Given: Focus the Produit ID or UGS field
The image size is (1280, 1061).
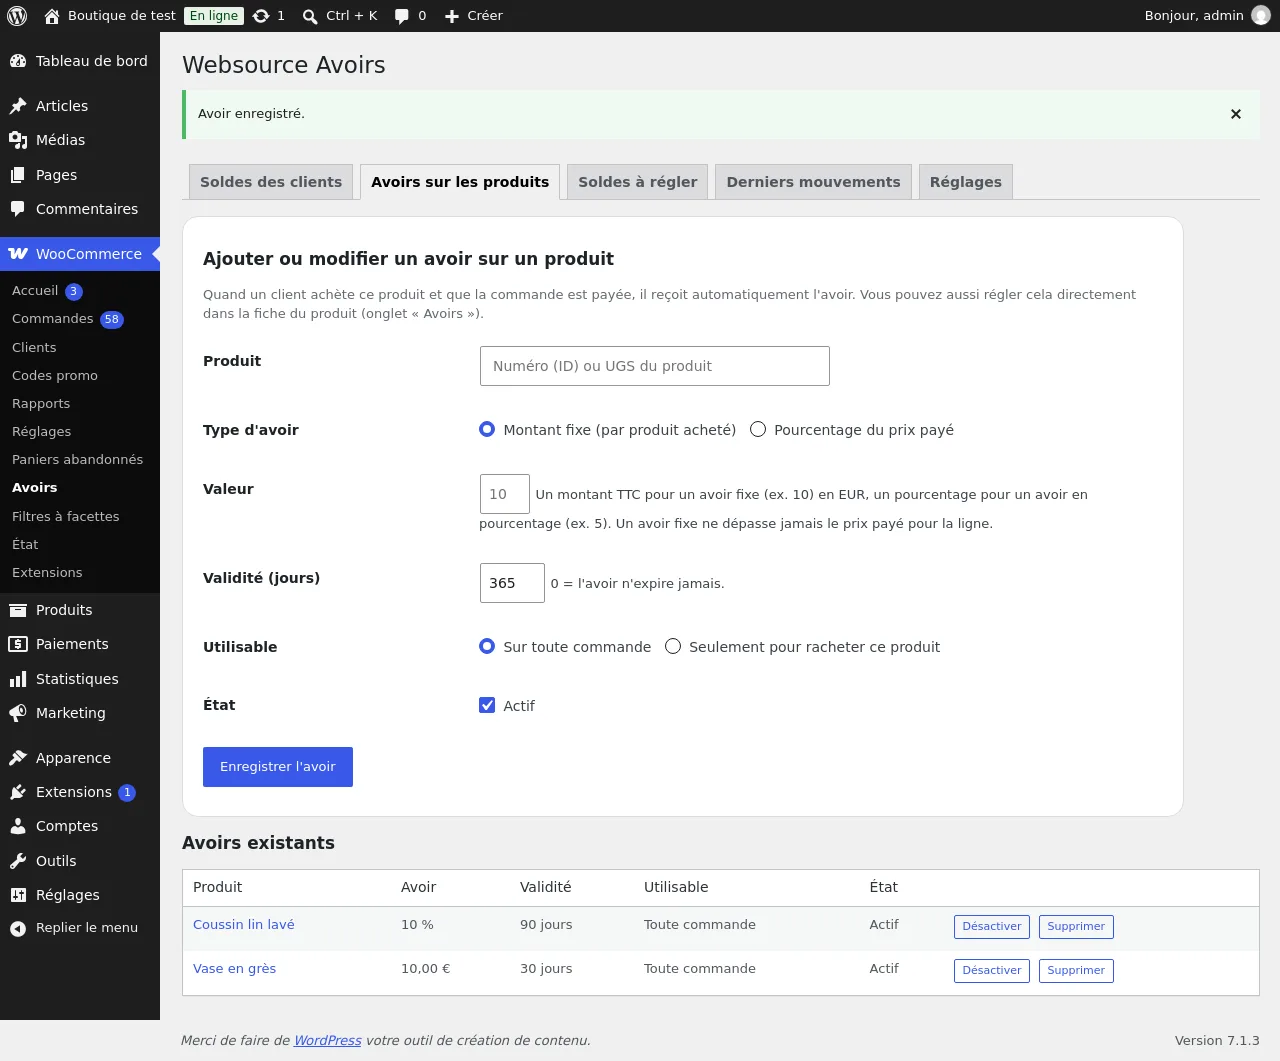Looking at the screenshot, I should click(x=655, y=366).
